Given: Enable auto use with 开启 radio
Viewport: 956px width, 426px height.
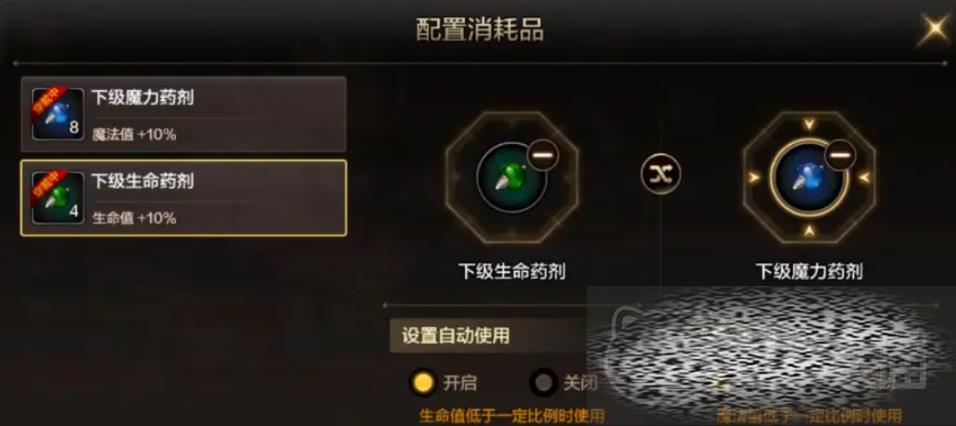Looking at the screenshot, I should tap(423, 383).
